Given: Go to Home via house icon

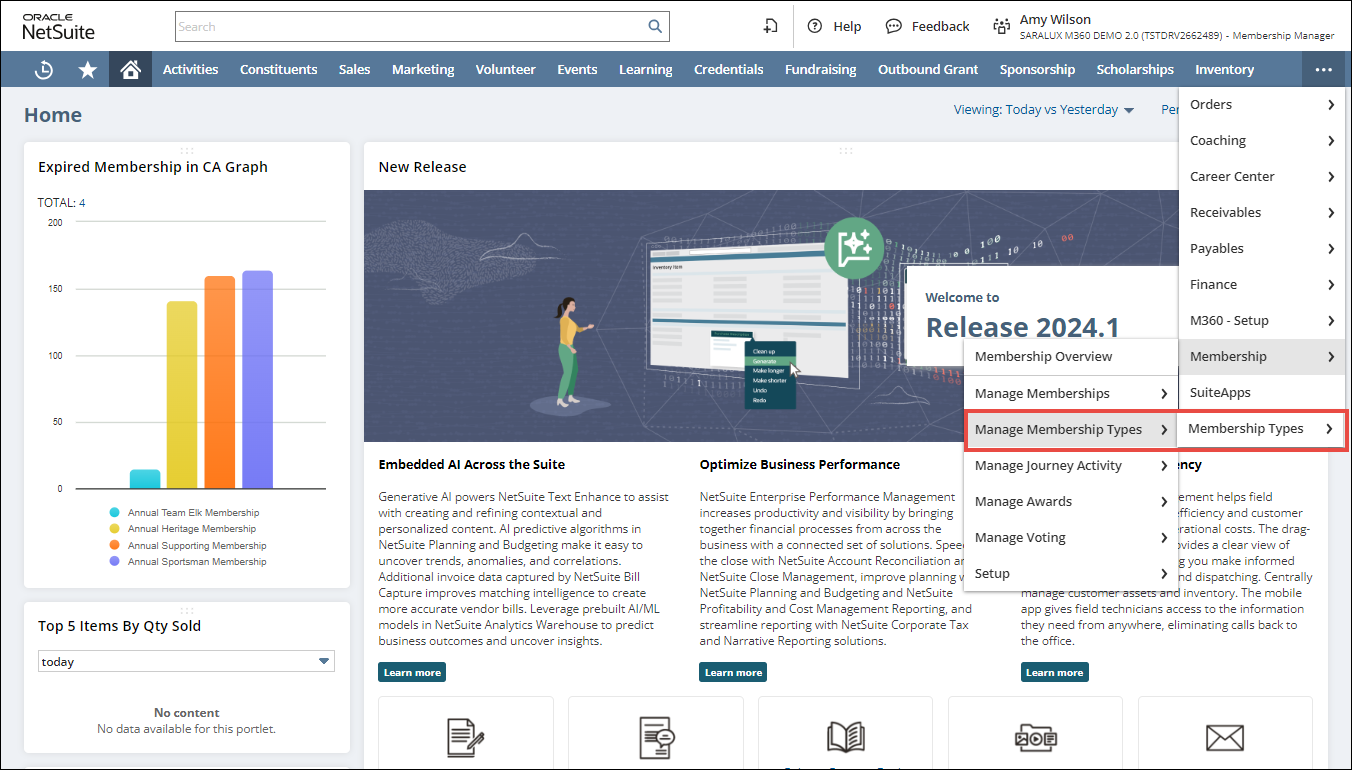Looking at the screenshot, I should click(130, 70).
